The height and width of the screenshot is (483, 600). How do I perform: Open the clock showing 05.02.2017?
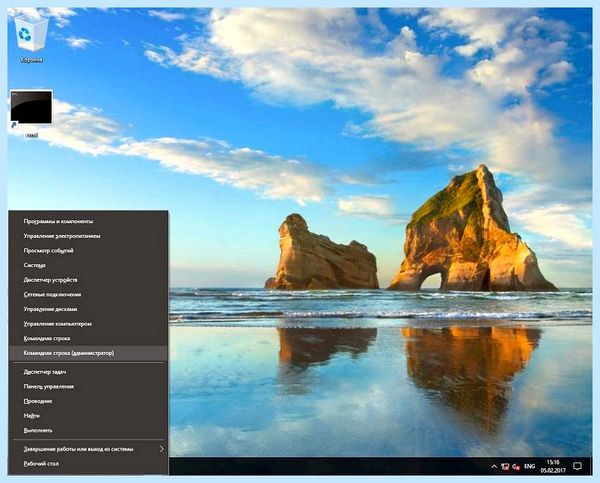coord(553,466)
